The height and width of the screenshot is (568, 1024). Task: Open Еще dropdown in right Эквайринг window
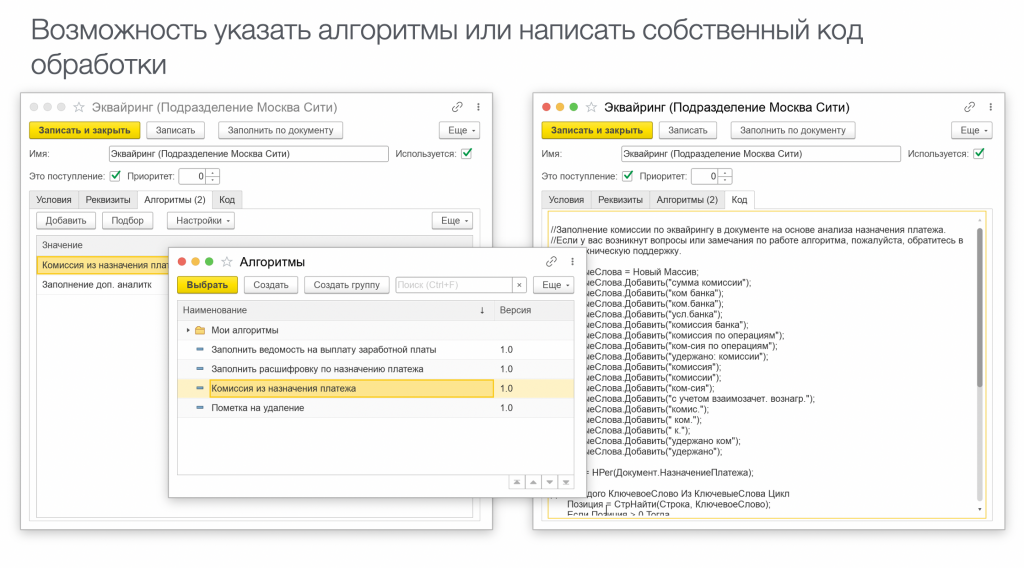click(x=972, y=131)
